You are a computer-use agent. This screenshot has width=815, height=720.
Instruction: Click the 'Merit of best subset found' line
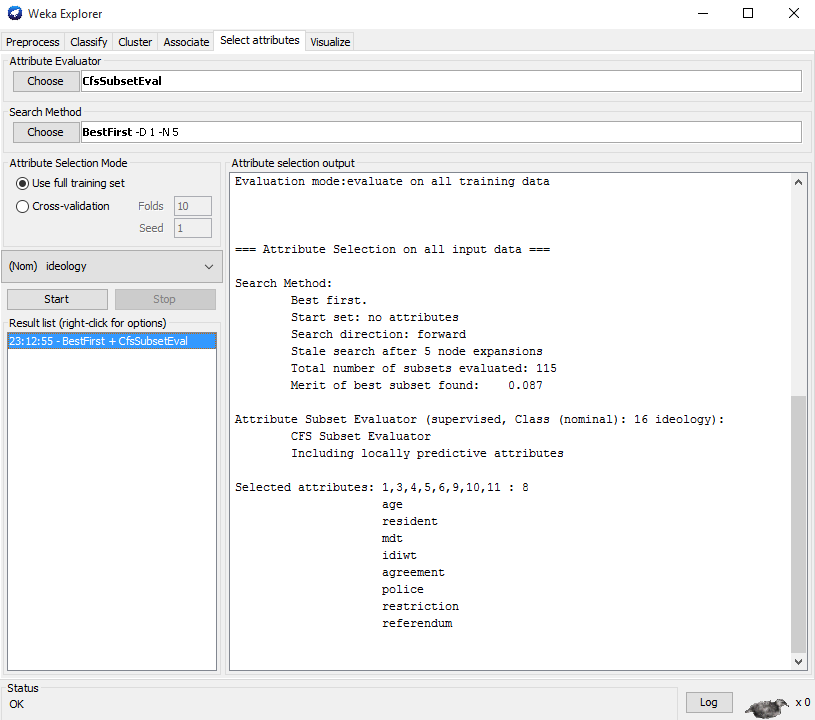pyautogui.click(x=416, y=386)
